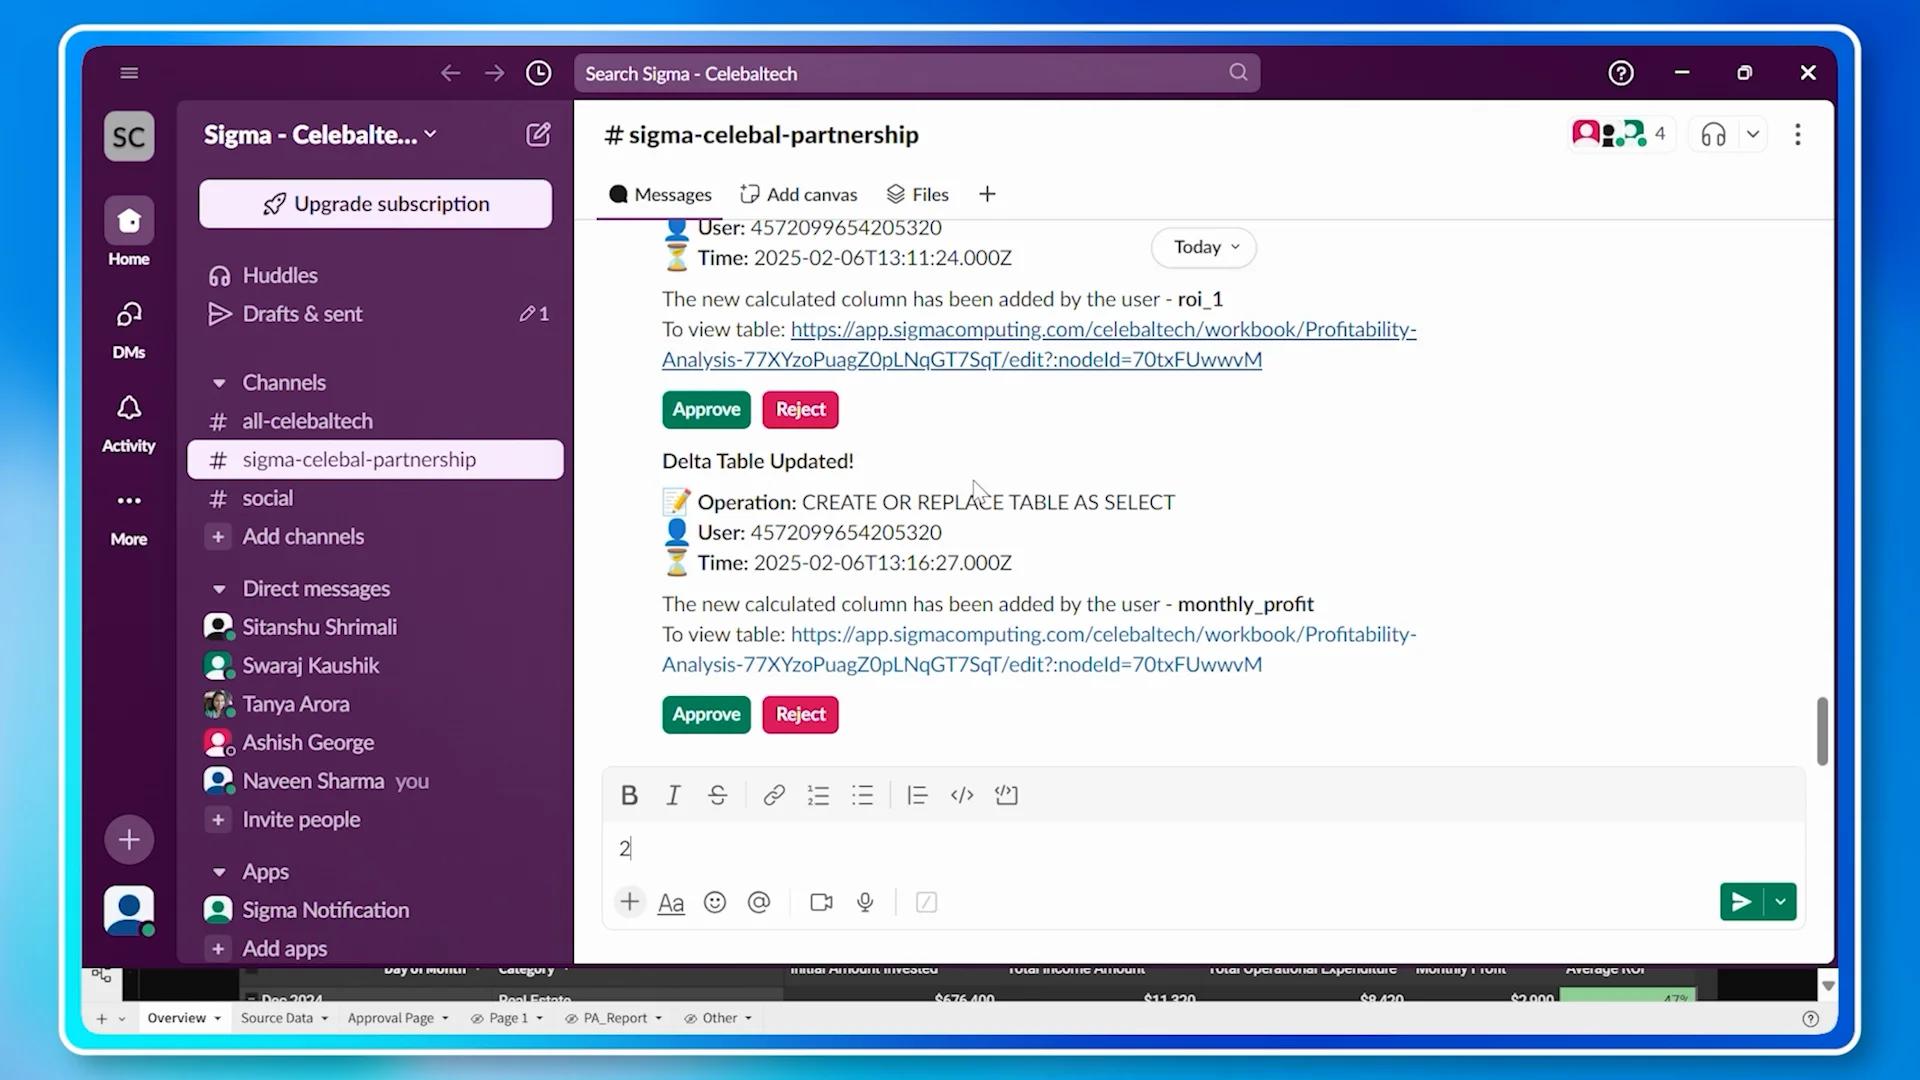Open the social channel
Image resolution: width=1920 pixels, height=1080 pixels.
[x=375, y=499]
